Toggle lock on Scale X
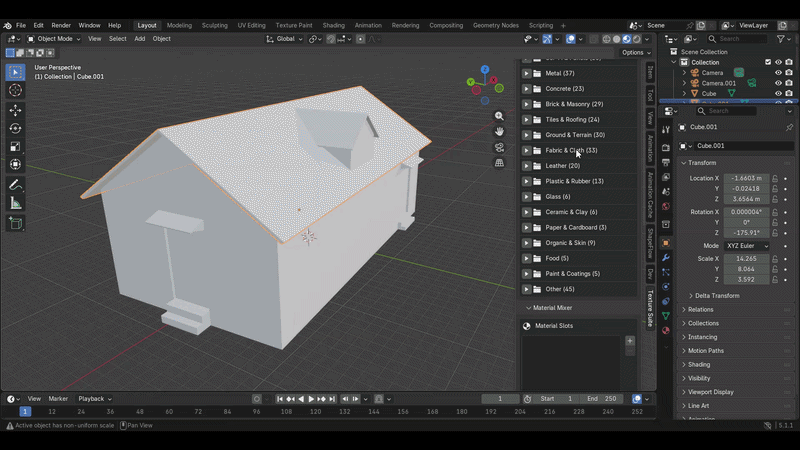The width and height of the screenshot is (800, 450). pyautogui.click(x=775, y=259)
